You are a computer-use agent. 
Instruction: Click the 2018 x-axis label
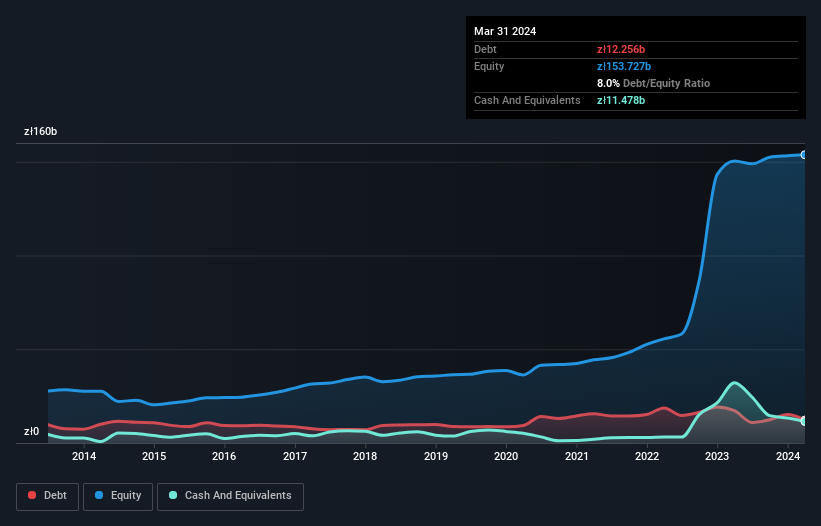coord(365,456)
